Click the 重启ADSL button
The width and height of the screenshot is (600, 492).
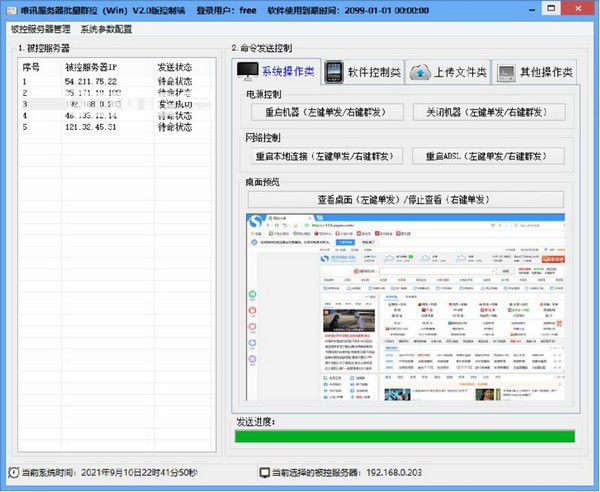tap(488, 156)
